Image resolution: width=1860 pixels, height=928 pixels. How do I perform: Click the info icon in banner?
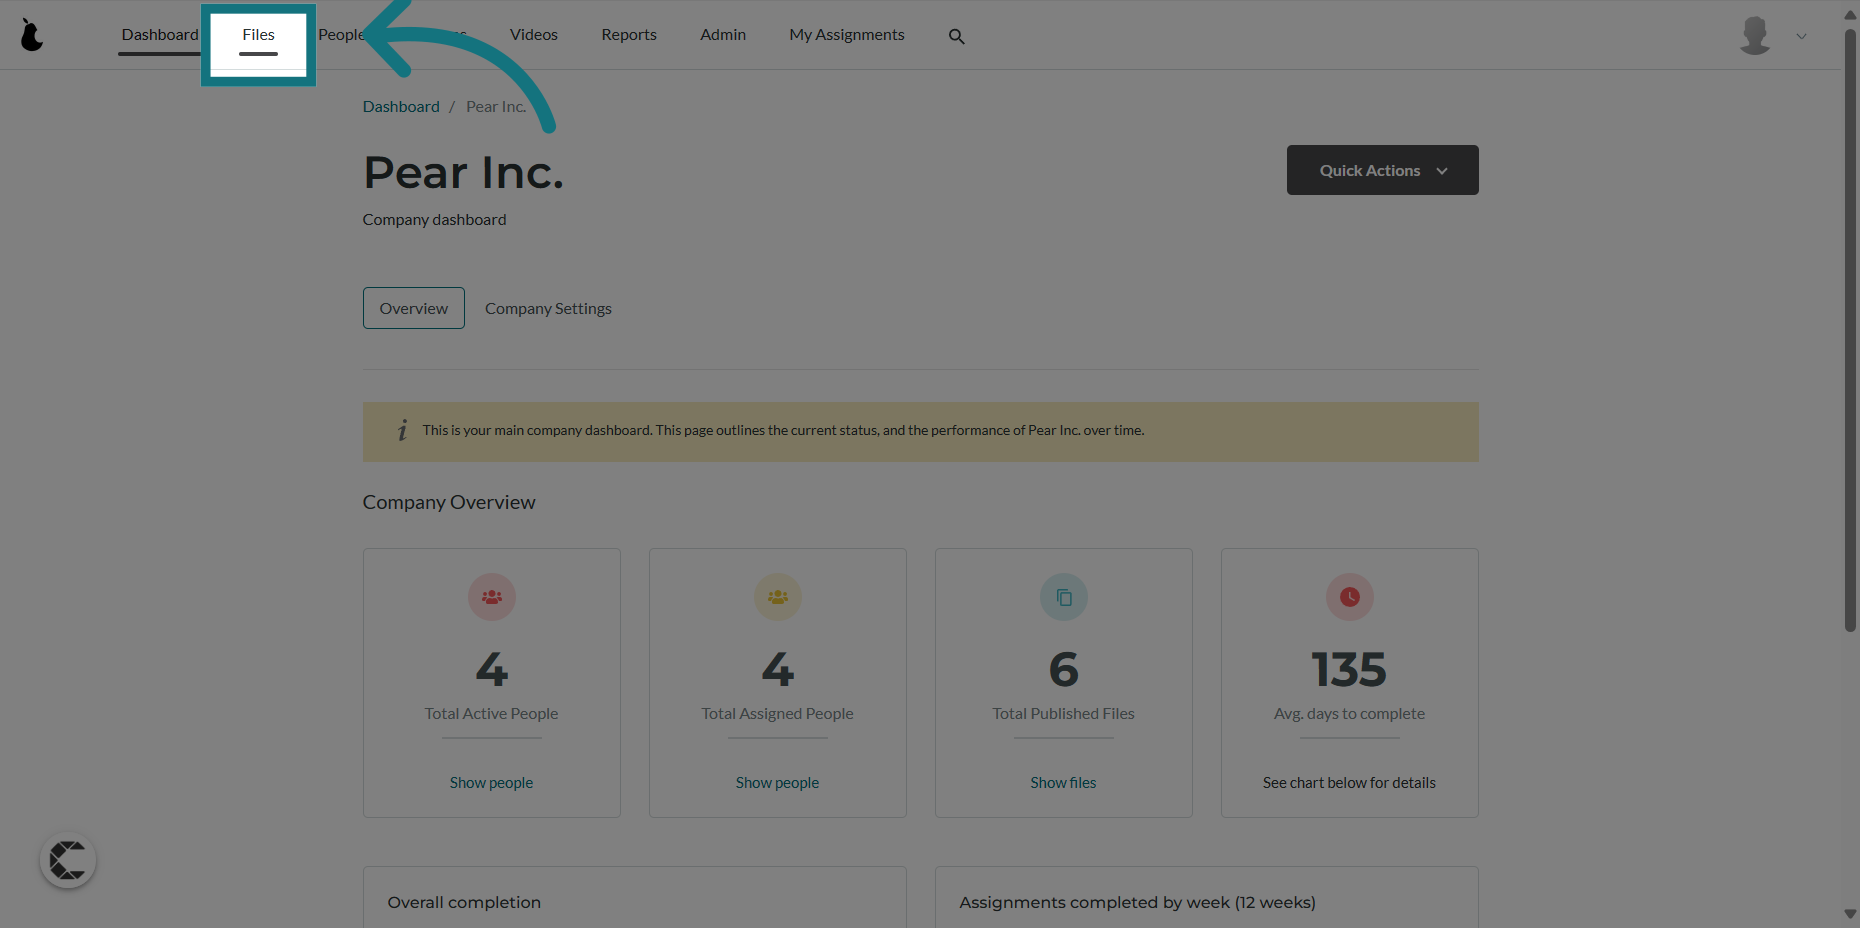point(402,430)
